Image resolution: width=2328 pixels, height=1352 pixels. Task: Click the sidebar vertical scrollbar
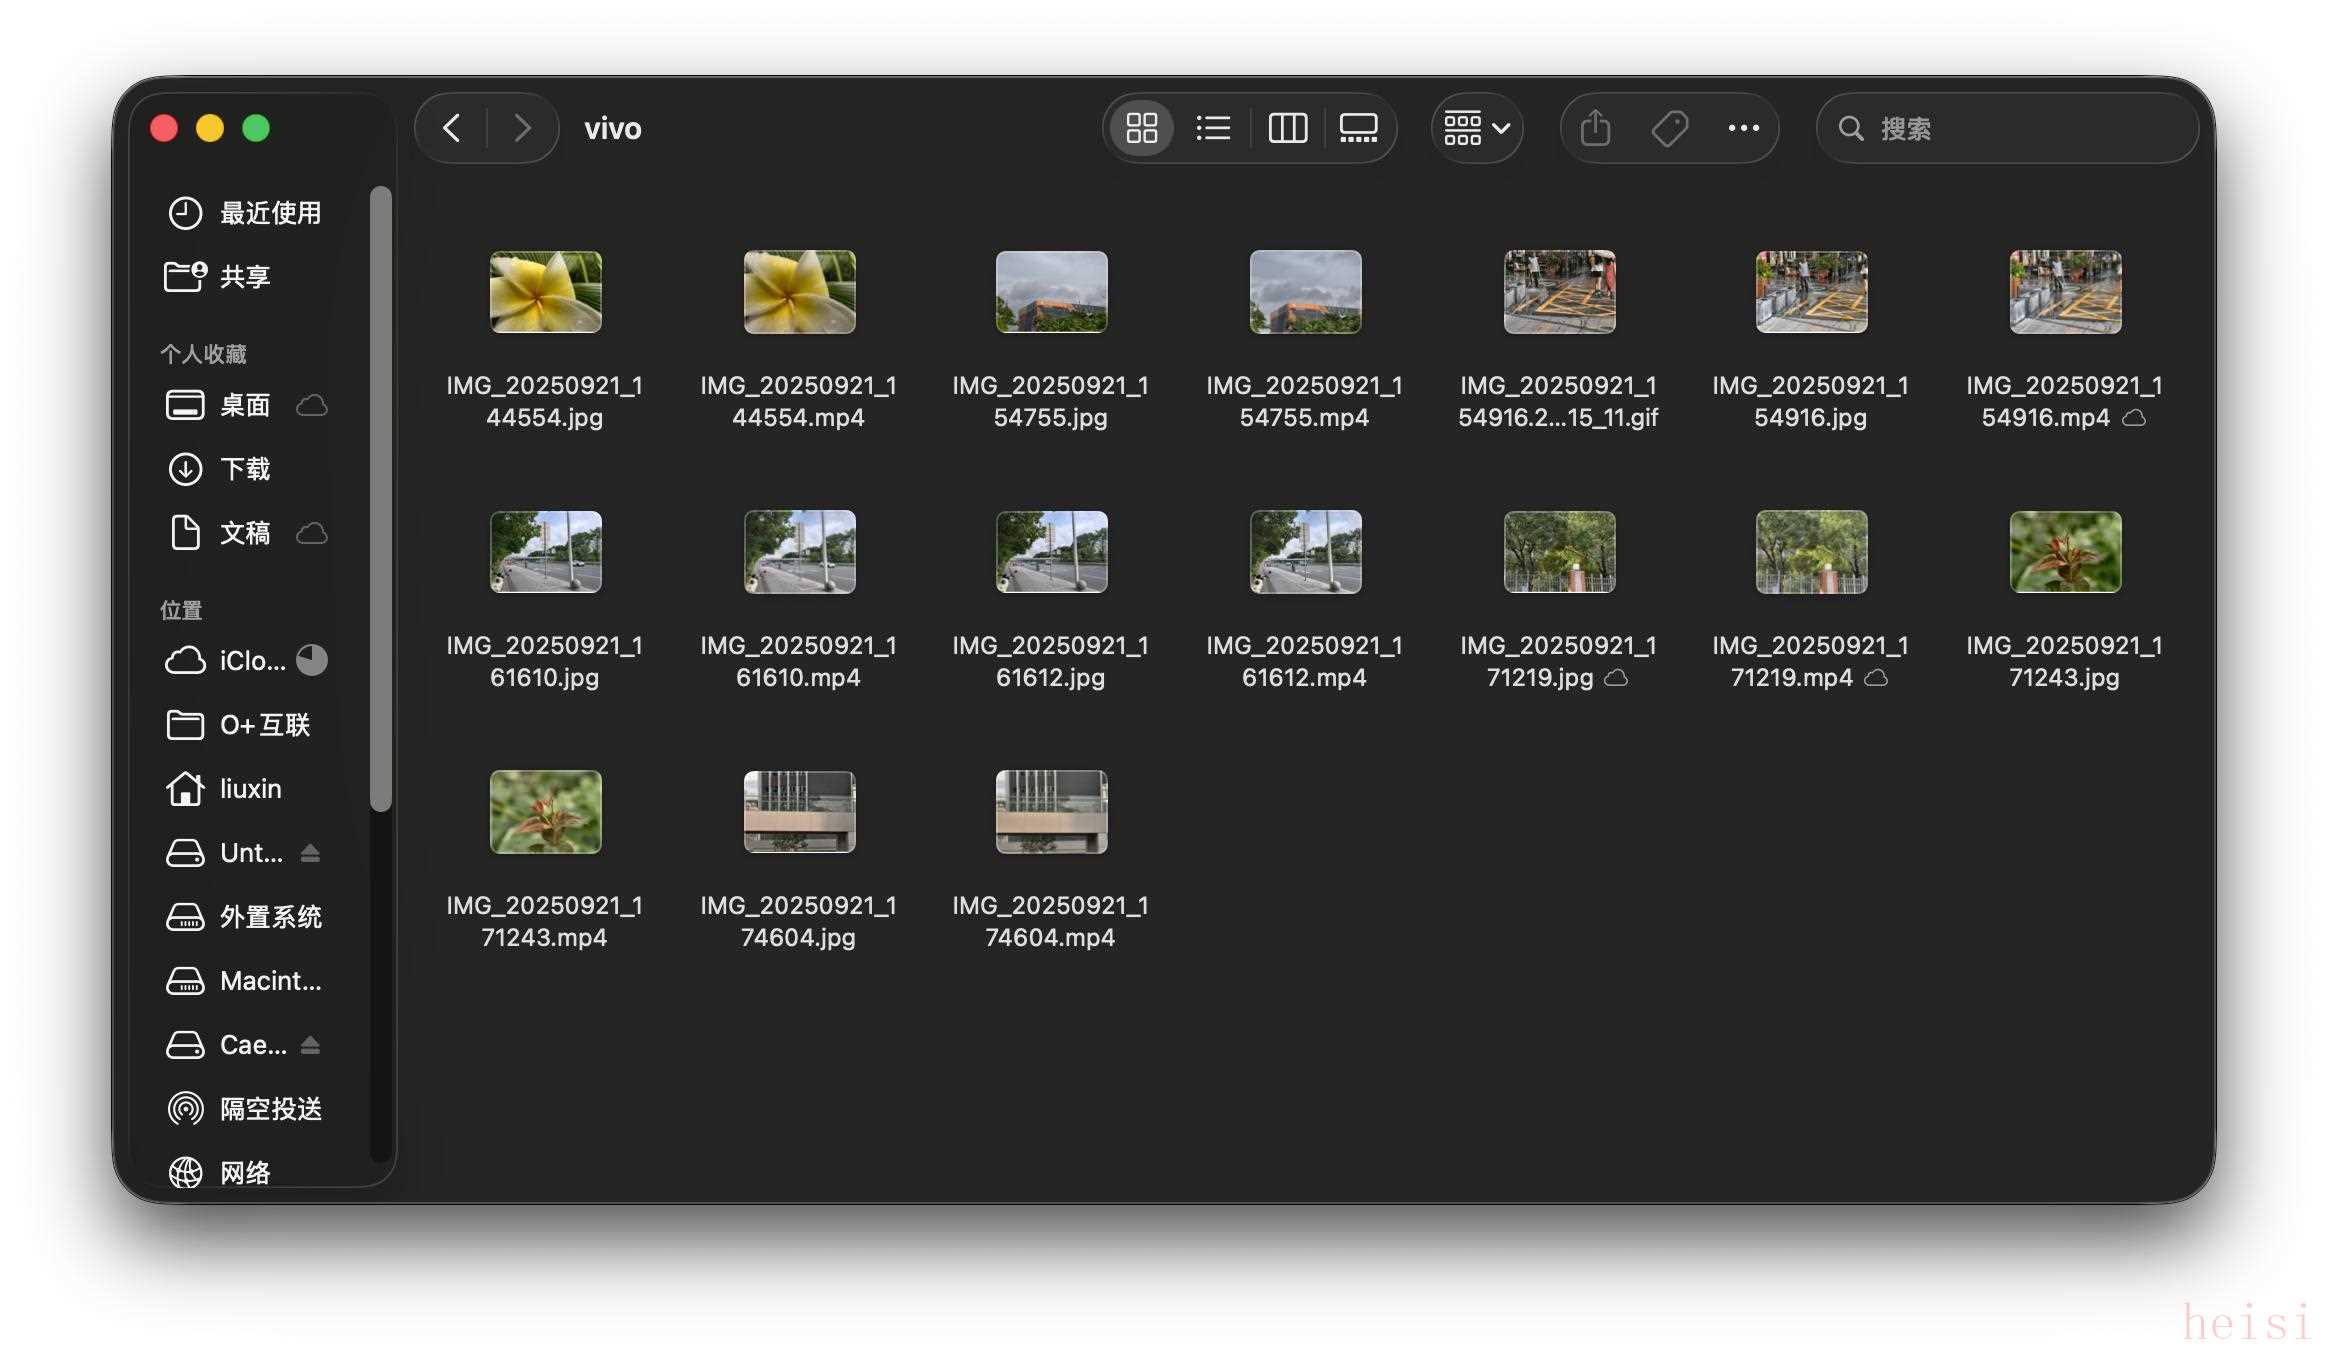[x=380, y=500]
